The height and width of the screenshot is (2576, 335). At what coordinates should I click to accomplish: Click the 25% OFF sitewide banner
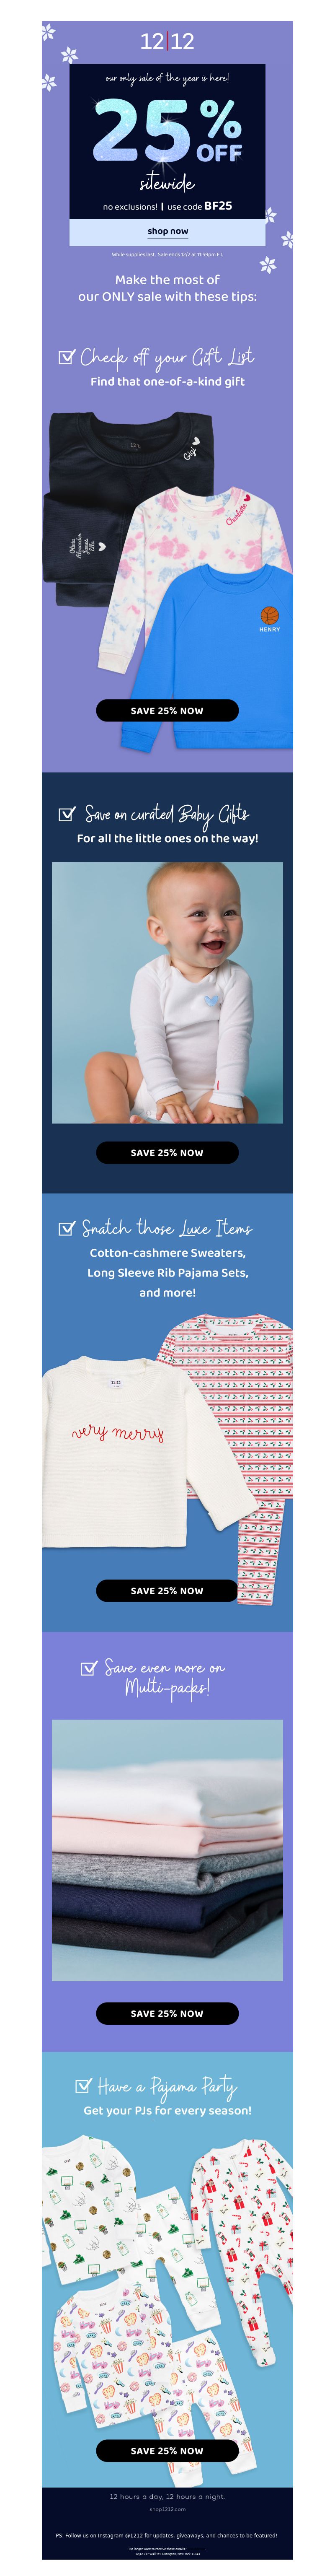coord(167,141)
